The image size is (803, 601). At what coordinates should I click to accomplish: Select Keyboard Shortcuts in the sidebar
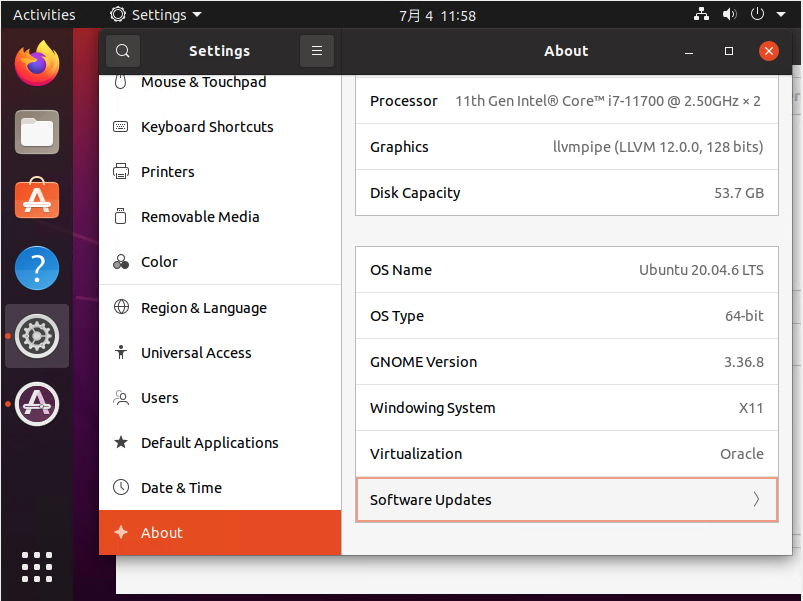pos(207,127)
